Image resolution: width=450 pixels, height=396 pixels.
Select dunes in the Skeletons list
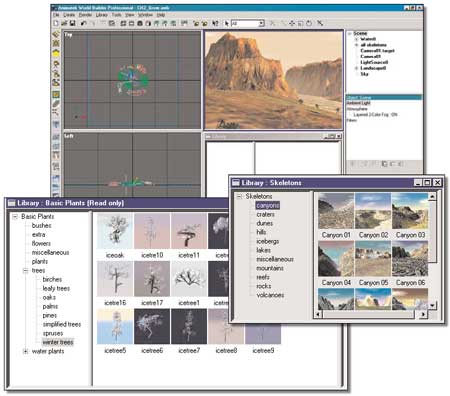coord(265,223)
